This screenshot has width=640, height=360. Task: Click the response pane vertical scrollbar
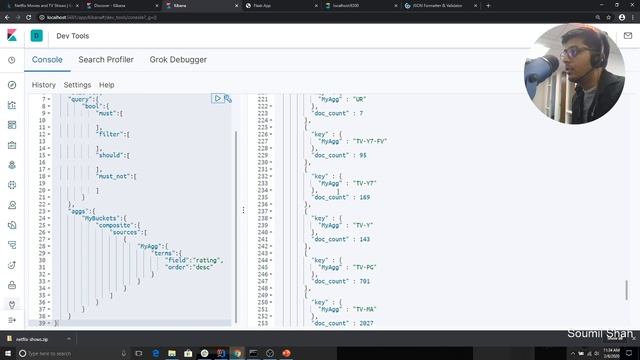pos(627,290)
